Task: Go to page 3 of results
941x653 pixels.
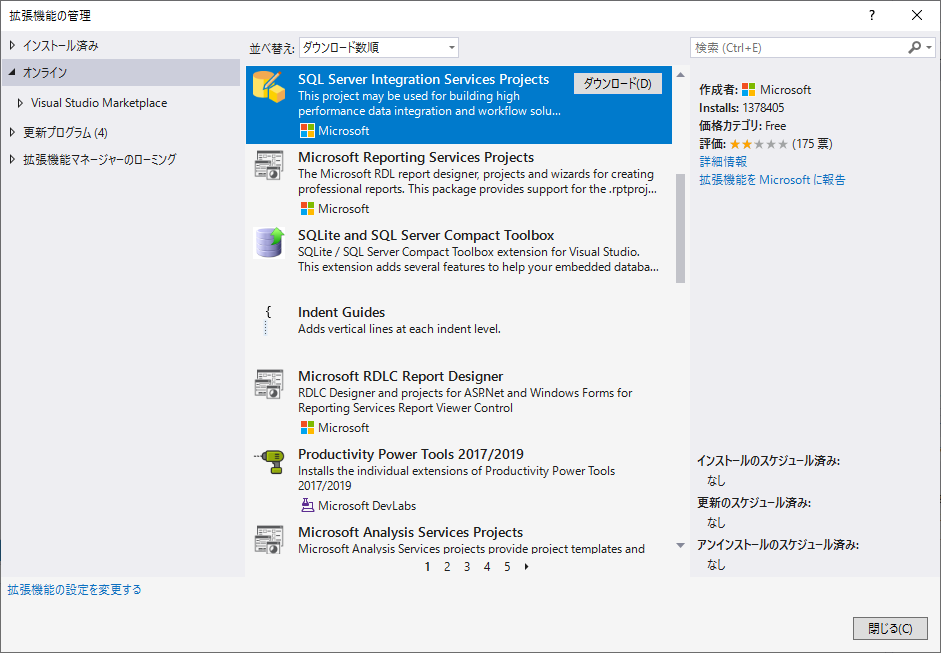Action: click(x=467, y=567)
